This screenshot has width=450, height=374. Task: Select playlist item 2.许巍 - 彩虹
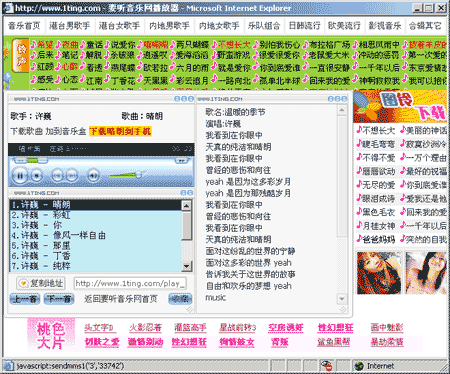pyautogui.click(x=96, y=215)
